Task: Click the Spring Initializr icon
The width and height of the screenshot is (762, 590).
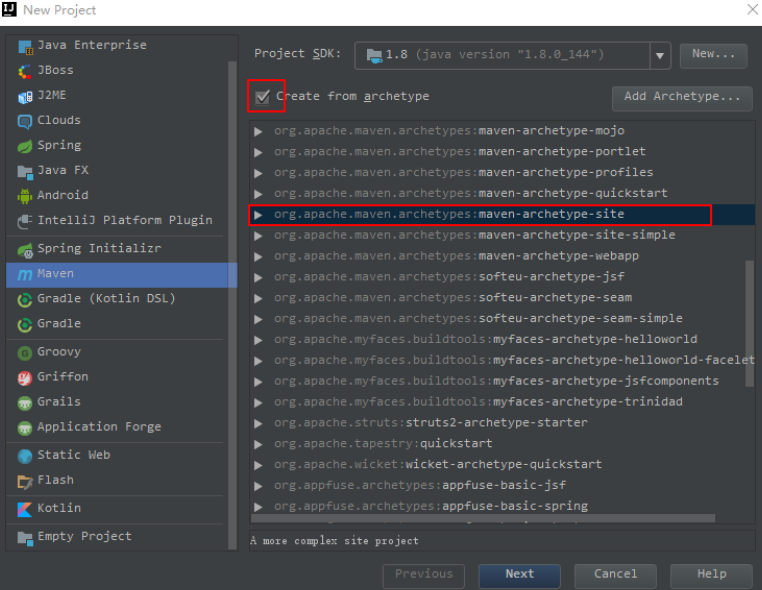Action: [x=25, y=249]
